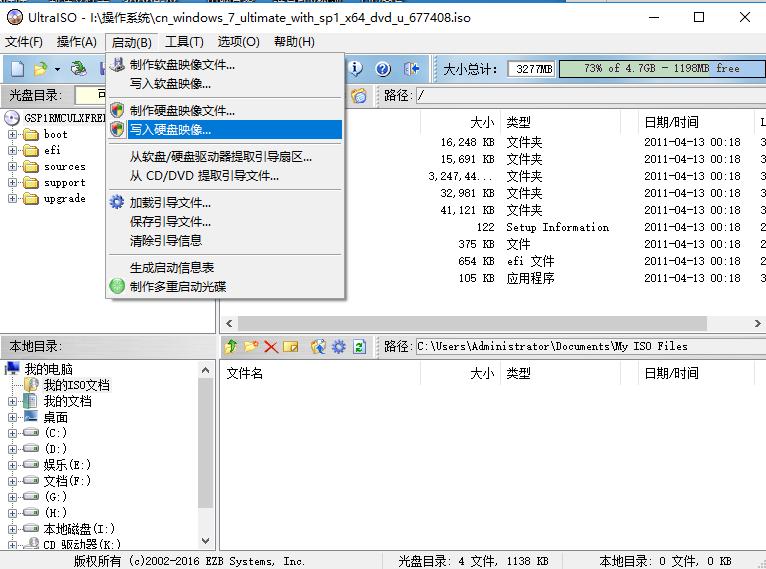Click the green refresh icon in local toolbar
Screen dimensions: 766x569
point(359,347)
